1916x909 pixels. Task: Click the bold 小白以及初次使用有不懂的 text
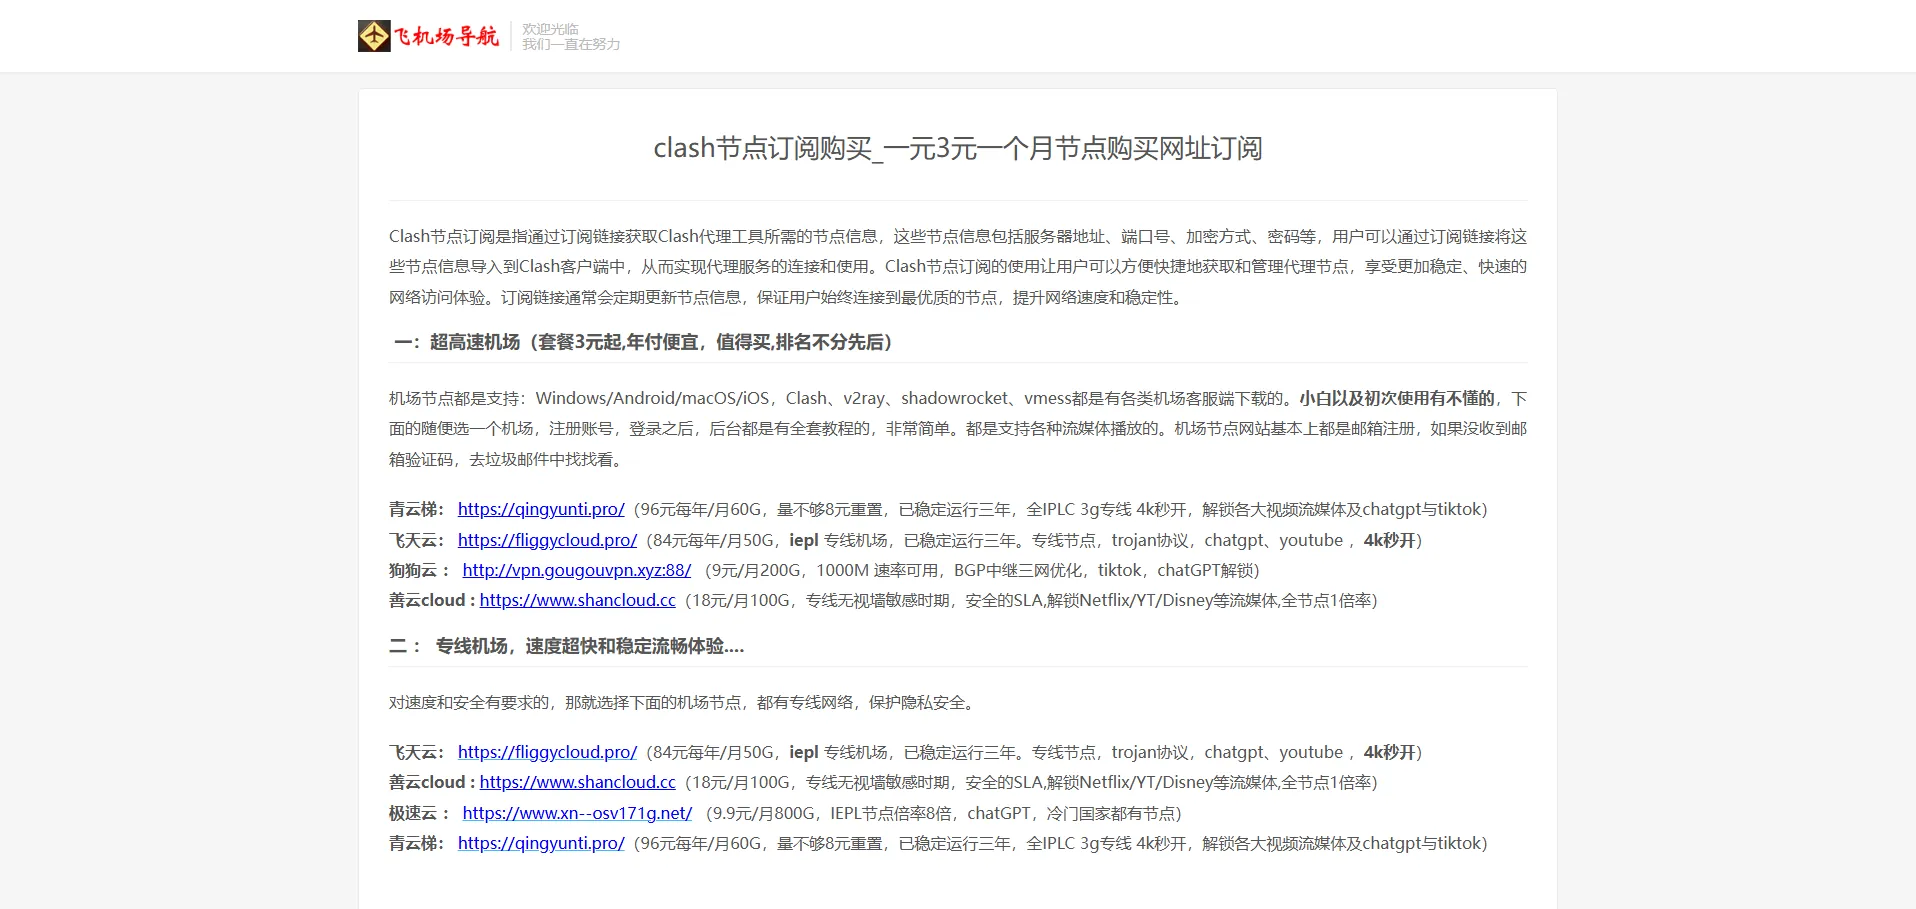(1397, 398)
